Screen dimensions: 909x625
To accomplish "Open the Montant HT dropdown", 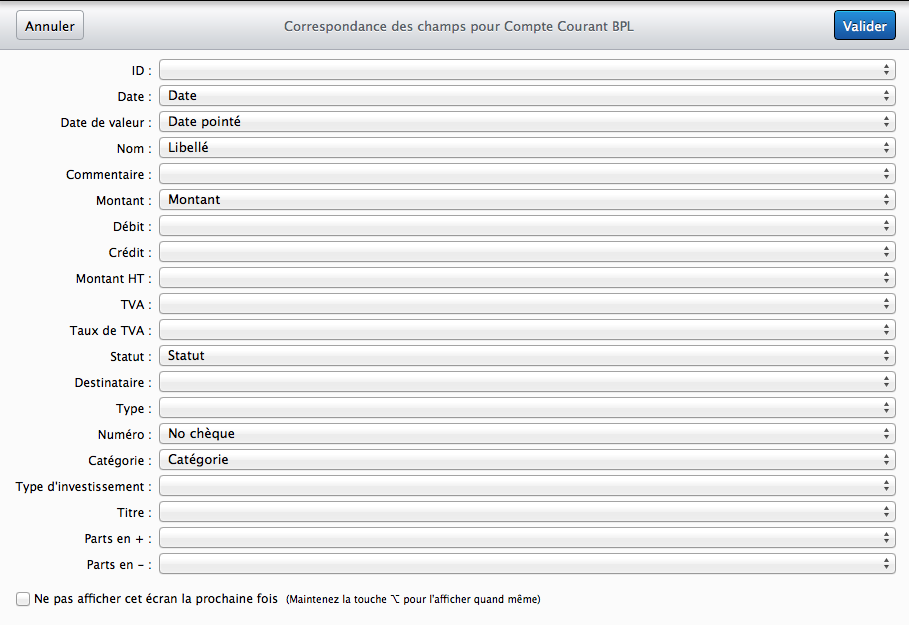I will [527, 278].
